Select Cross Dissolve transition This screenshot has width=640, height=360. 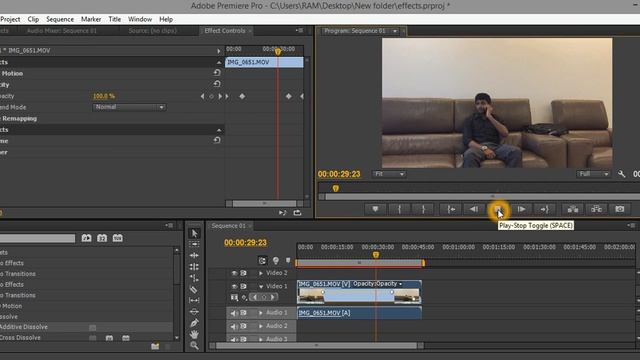click(20, 338)
